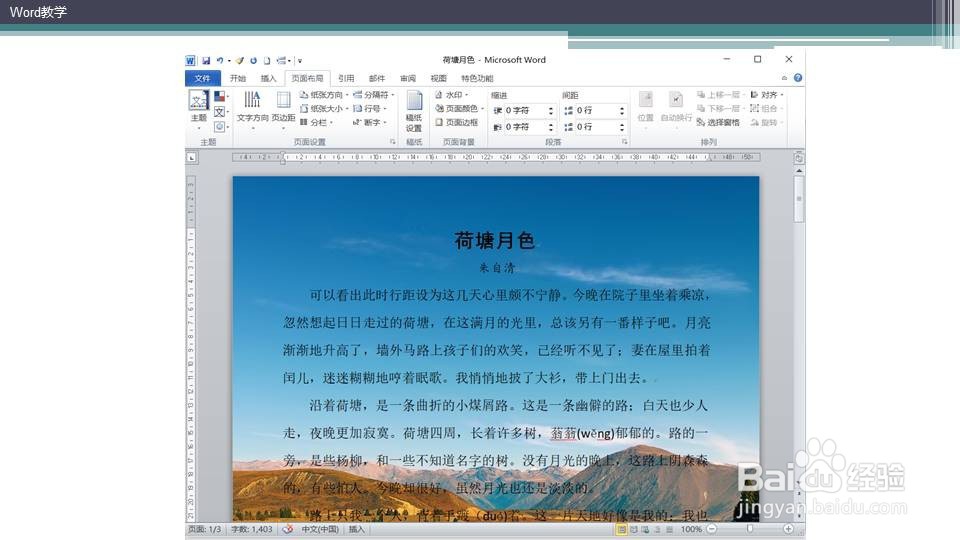Switch to Outline view icon
This screenshot has width=960, height=540.
click(658, 530)
